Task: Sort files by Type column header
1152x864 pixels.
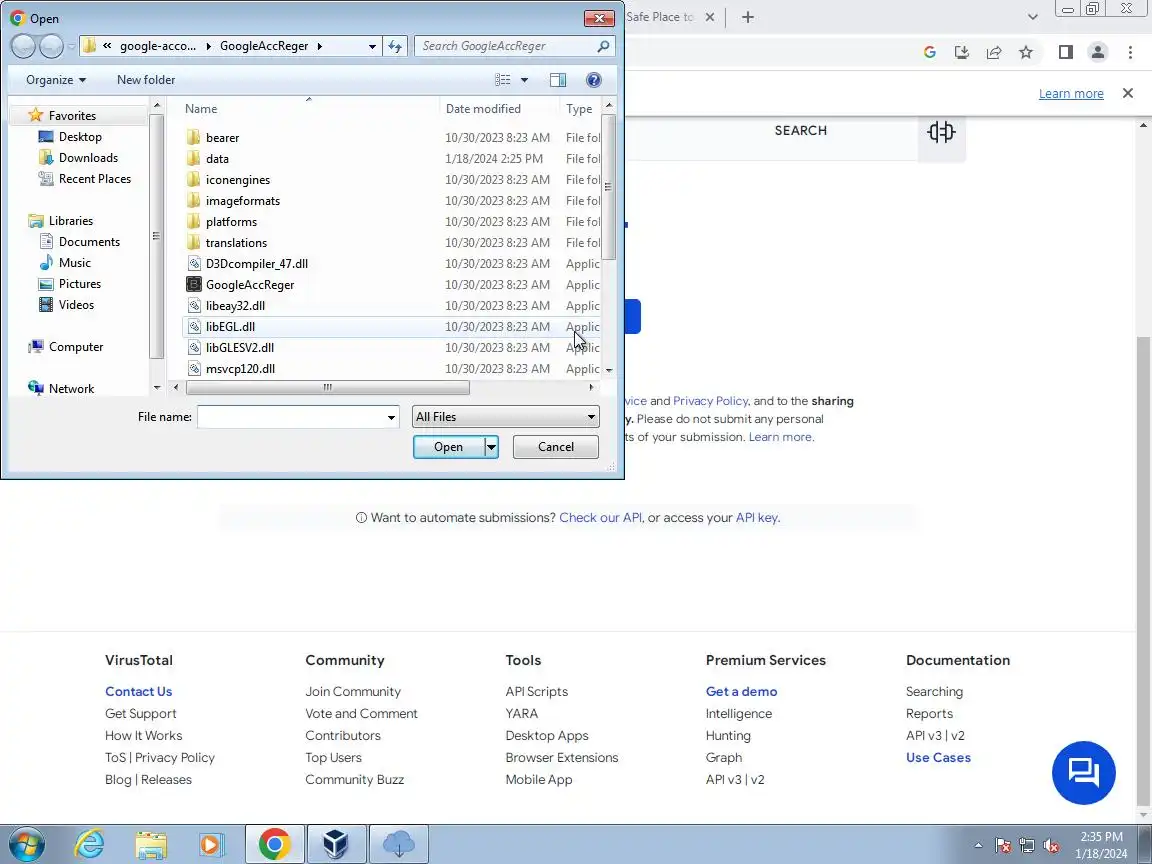Action: point(580,109)
